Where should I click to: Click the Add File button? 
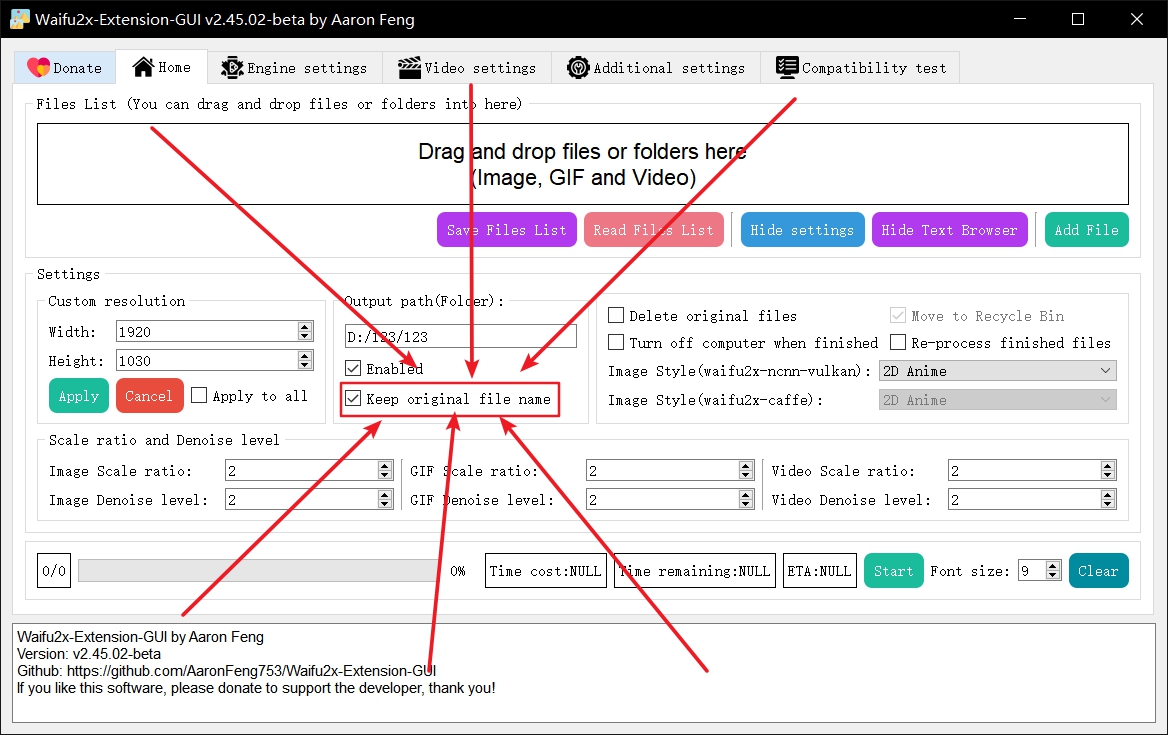click(1086, 229)
